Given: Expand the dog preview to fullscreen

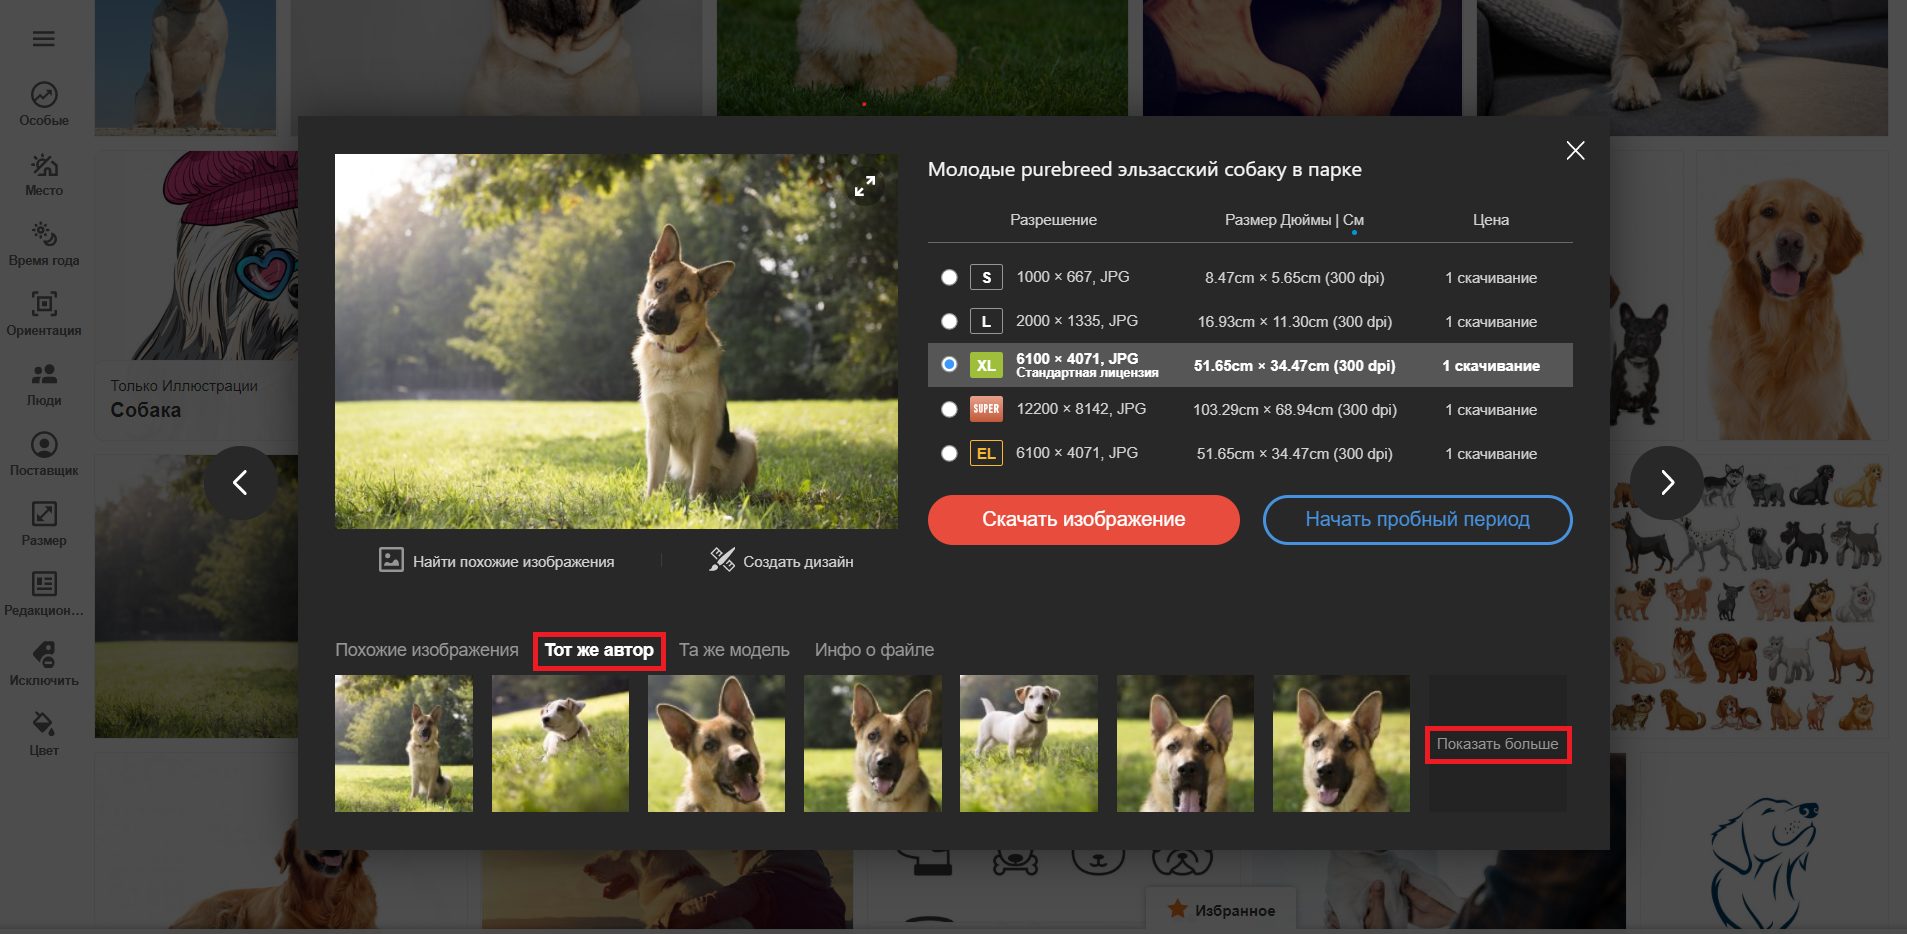Looking at the screenshot, I should pos(865,186).
